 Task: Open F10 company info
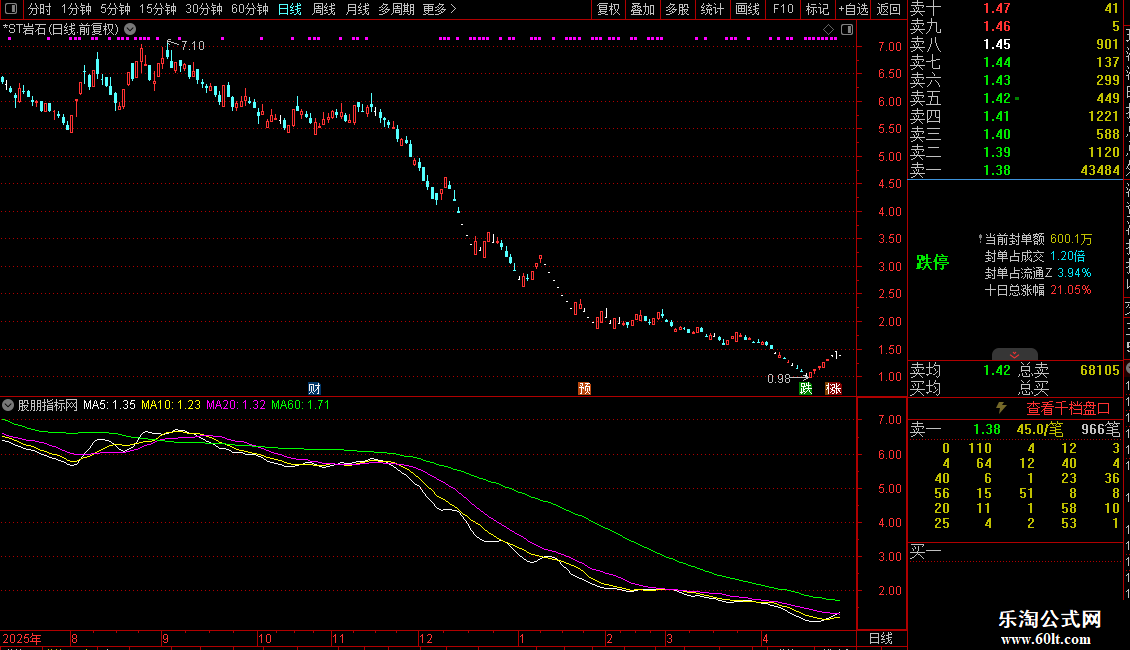783,9
